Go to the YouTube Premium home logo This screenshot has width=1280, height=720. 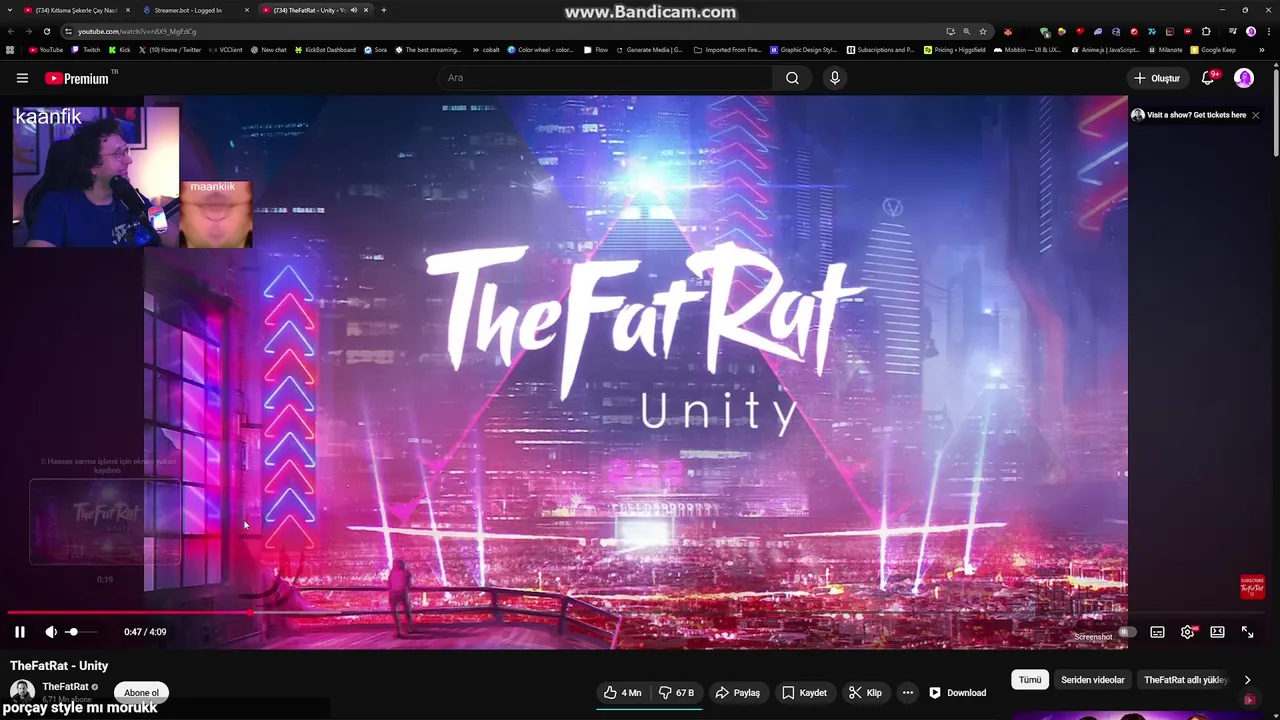click(76, 78)
